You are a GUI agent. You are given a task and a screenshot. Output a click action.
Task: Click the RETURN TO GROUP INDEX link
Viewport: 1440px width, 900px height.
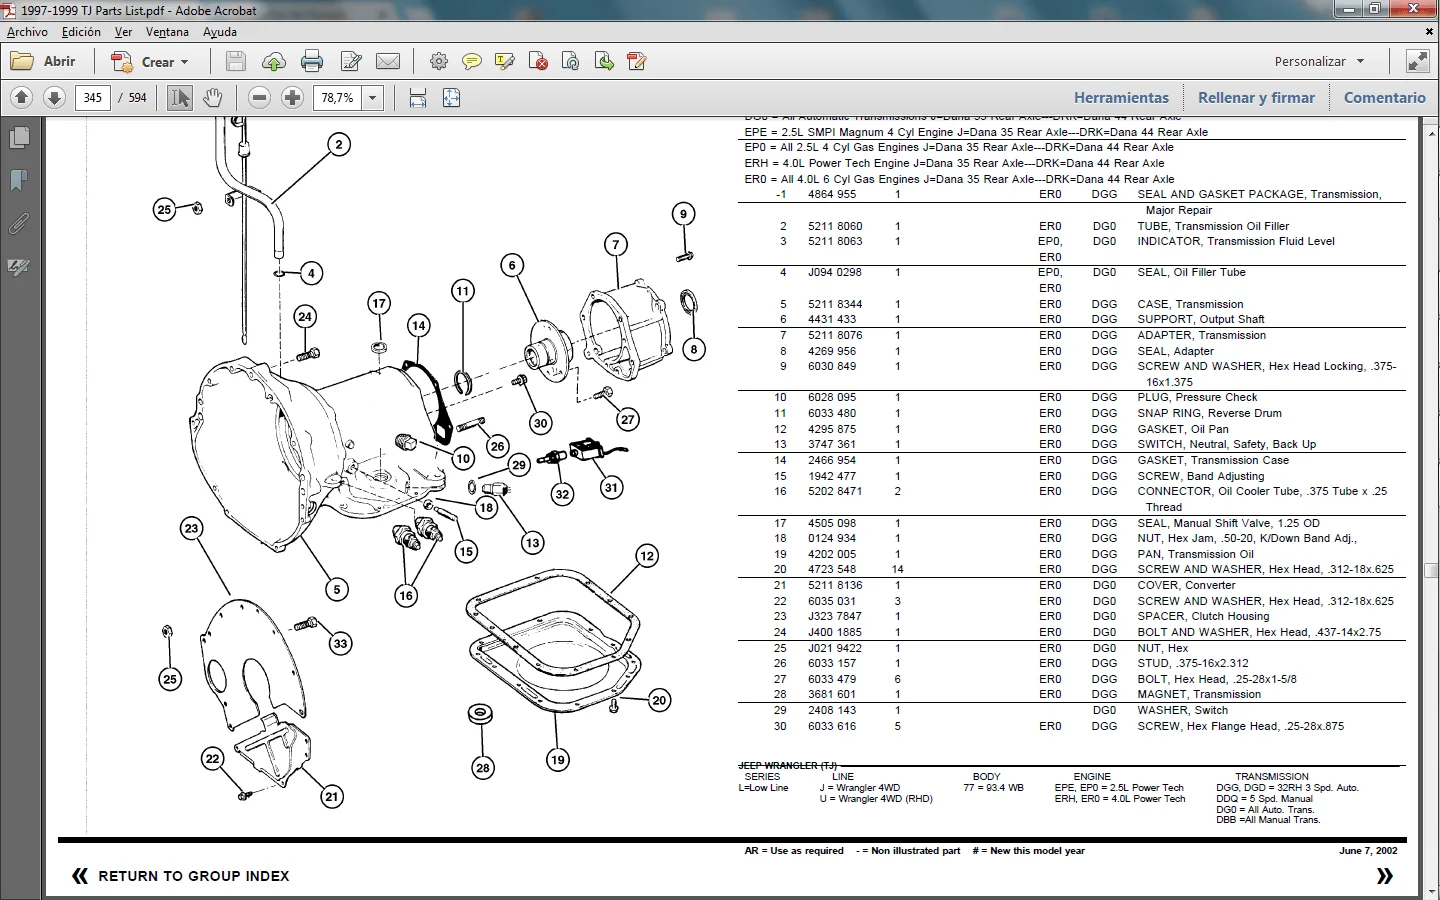click(x=194, y=876)
